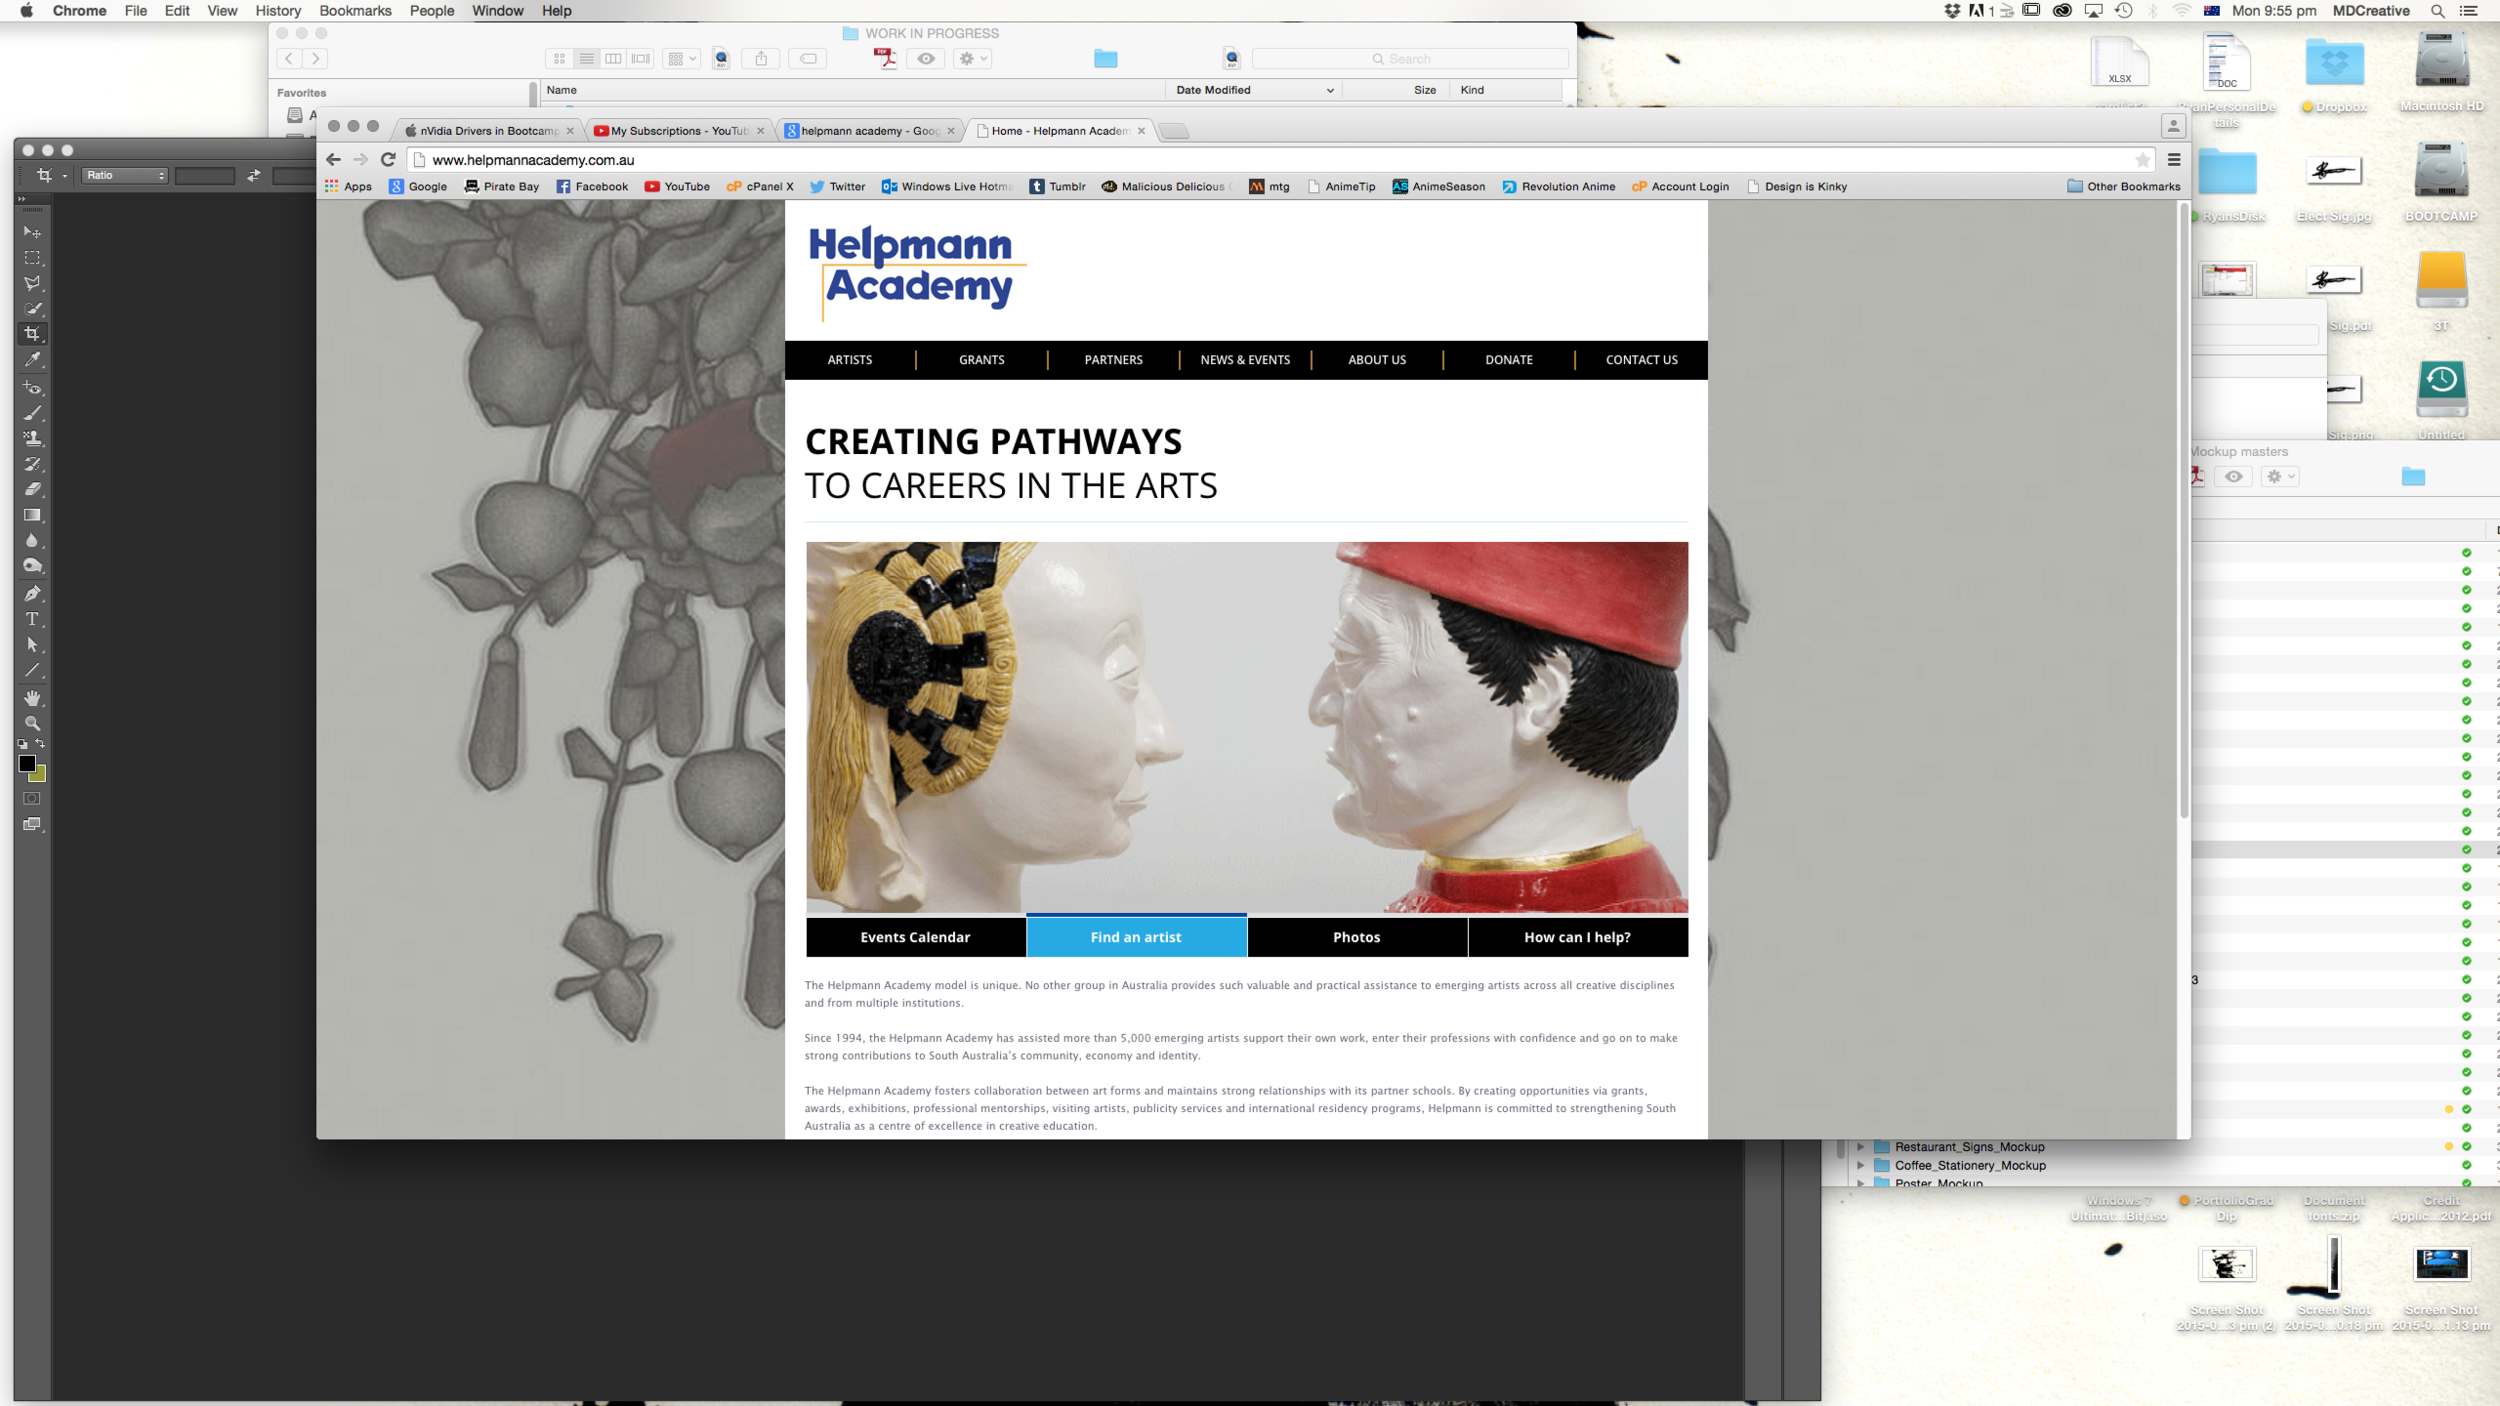Click the Finder share icon
The height and width of the screenshot is (1406, 2500).
click(761, 58)
